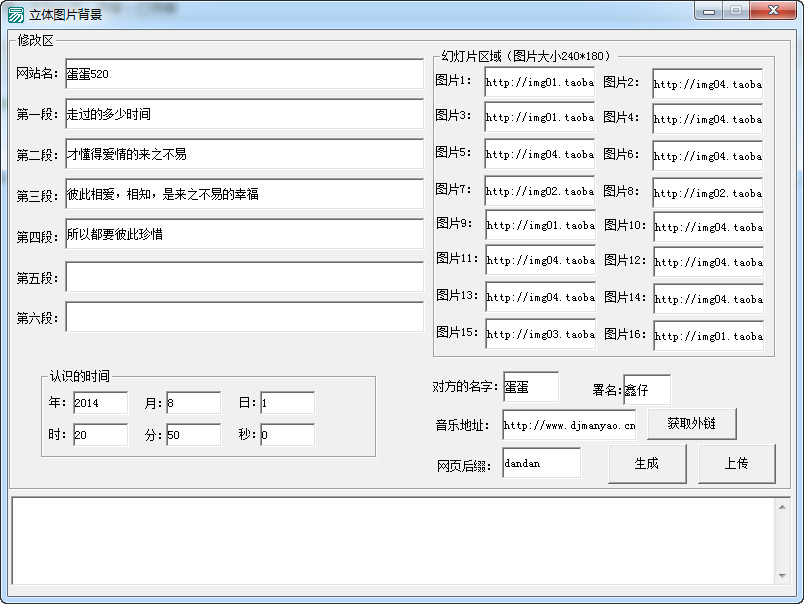The height and width of the screenshot is (604, 804).
Task: Edit the 网页后缀 field containing dandan
Action: (x=542, y=463)
